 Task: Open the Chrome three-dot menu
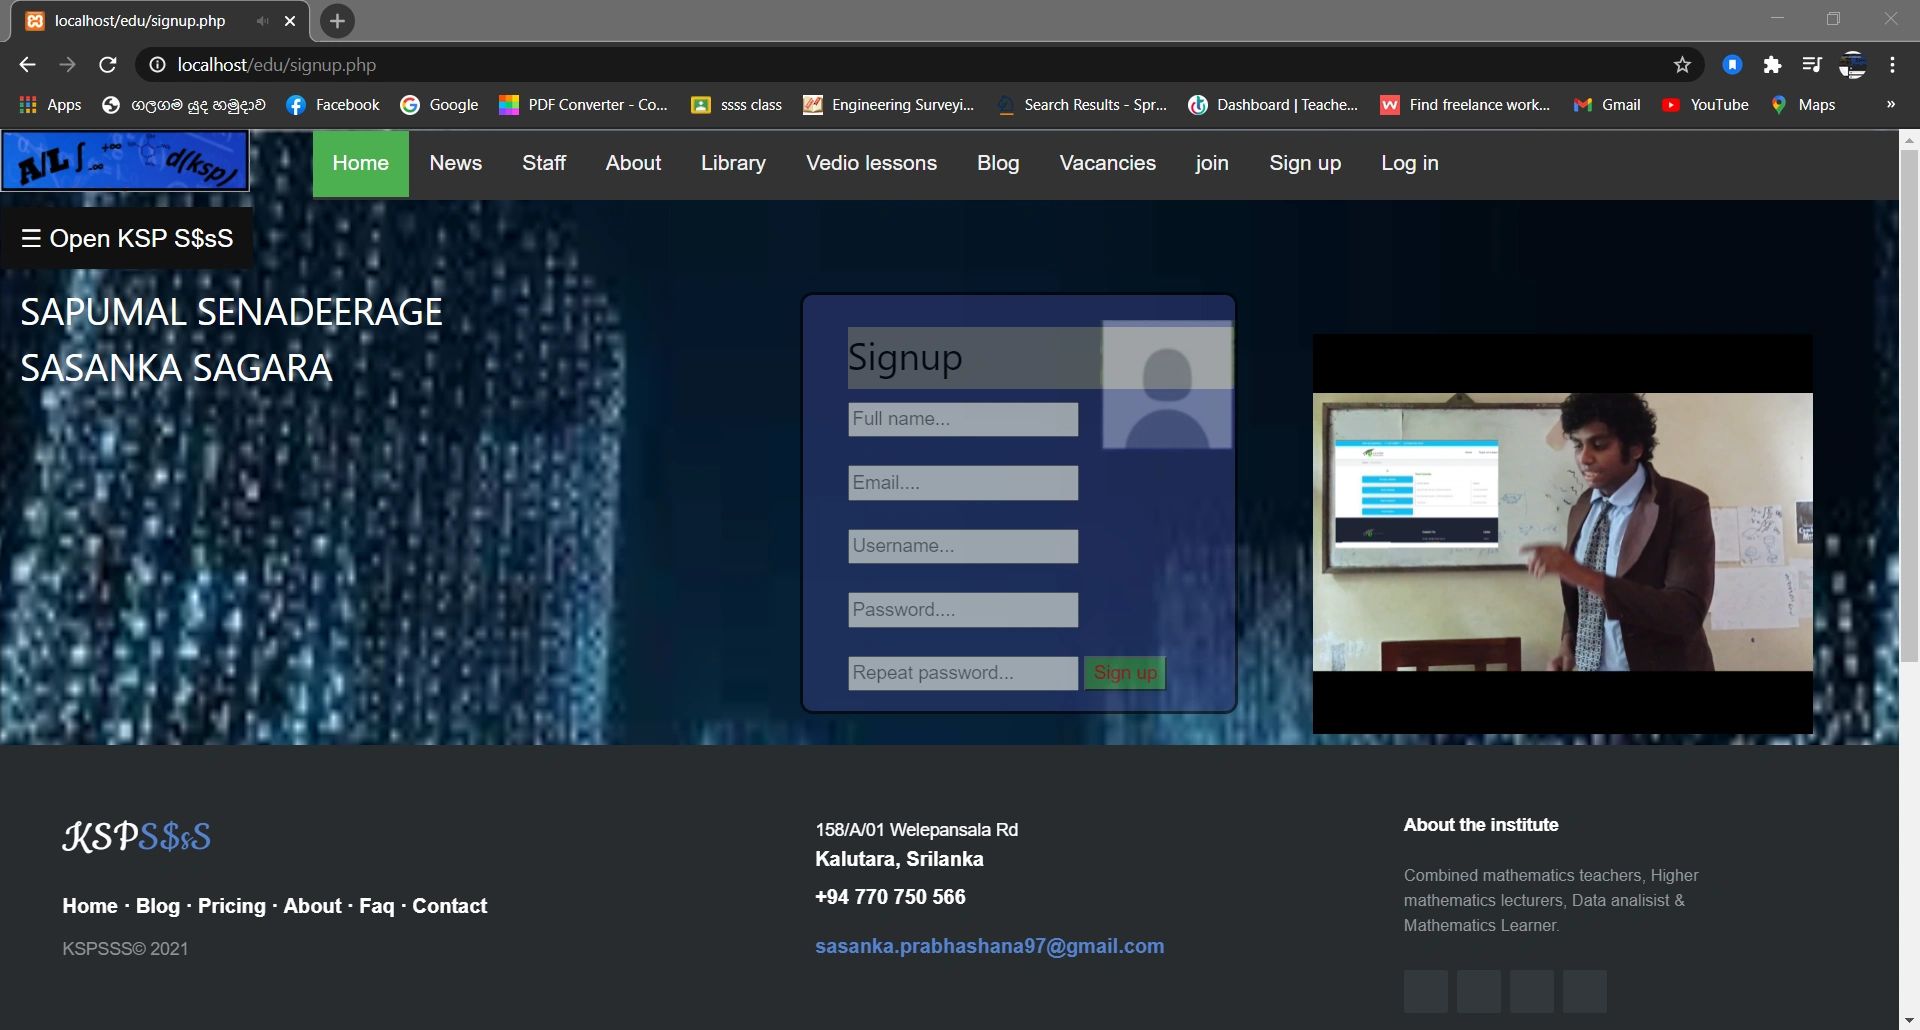(x=1892, y=65)
